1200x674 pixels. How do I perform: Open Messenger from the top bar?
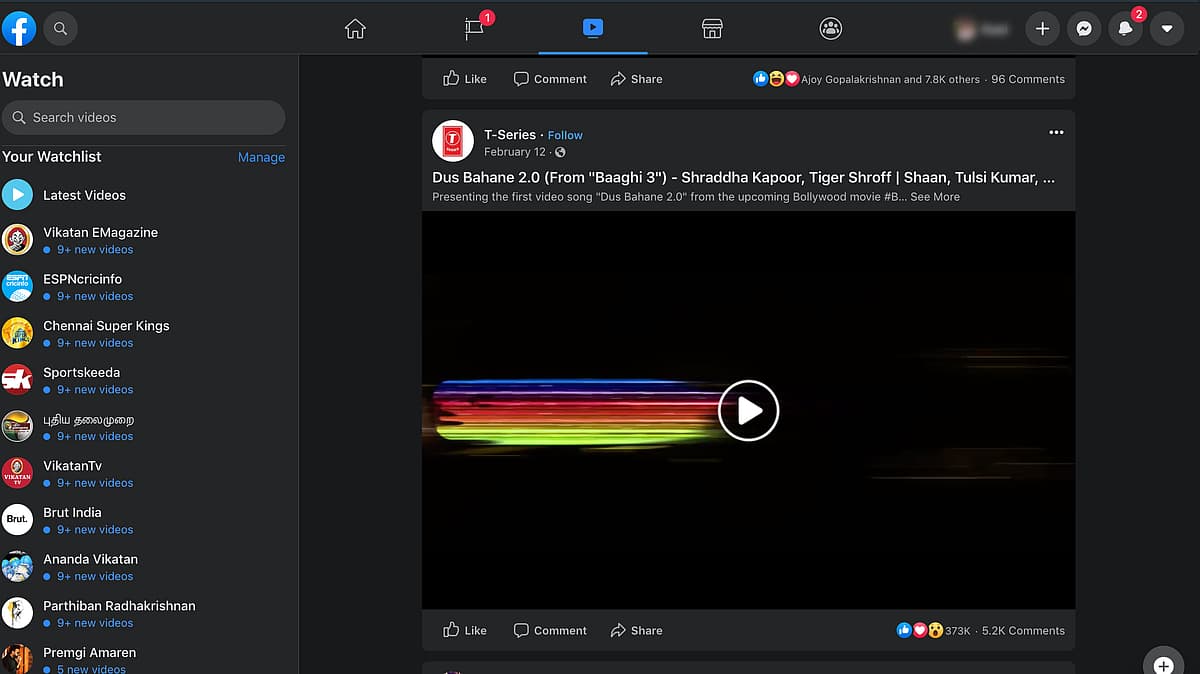1084,28
